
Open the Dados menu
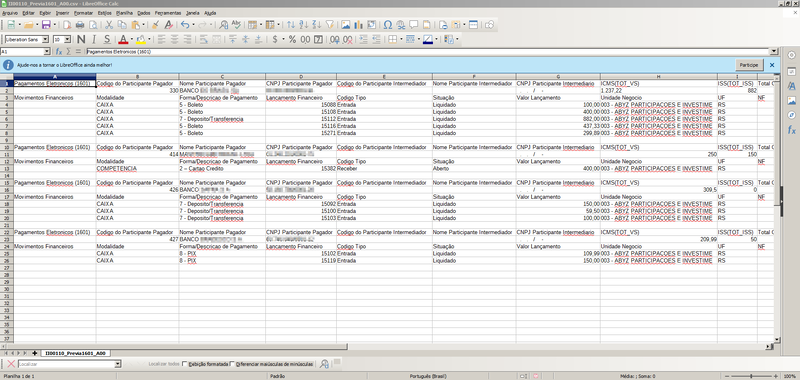[144, 12]
